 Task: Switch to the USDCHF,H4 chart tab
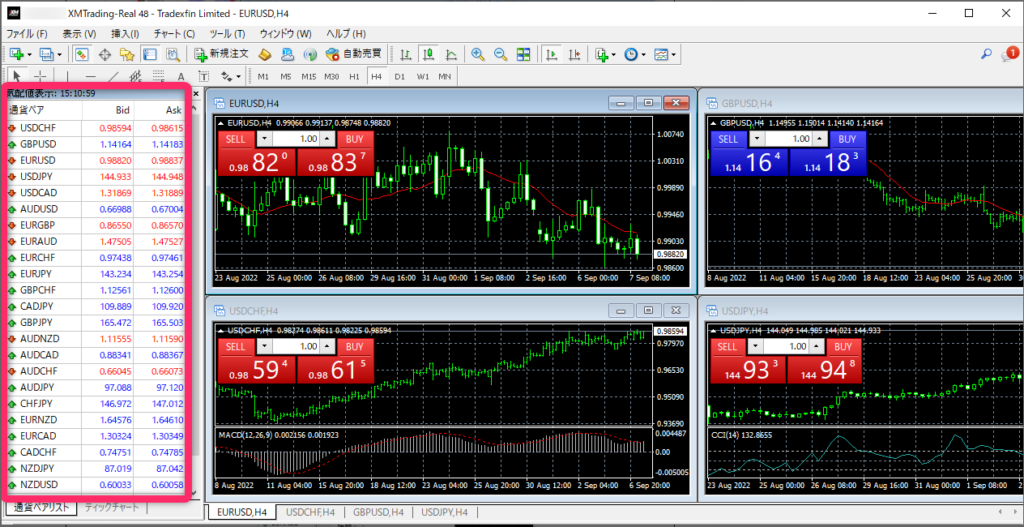(x=312, y=512)
